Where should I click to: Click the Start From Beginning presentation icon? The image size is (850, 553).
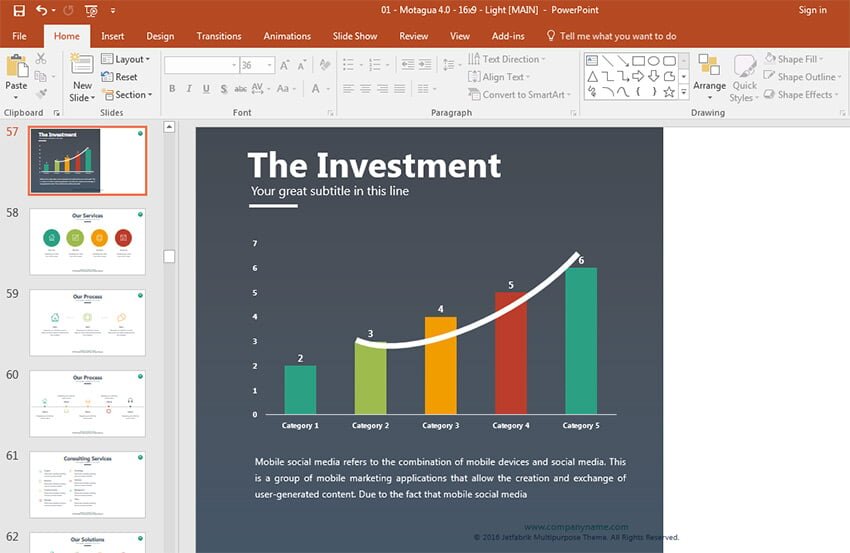91,11
